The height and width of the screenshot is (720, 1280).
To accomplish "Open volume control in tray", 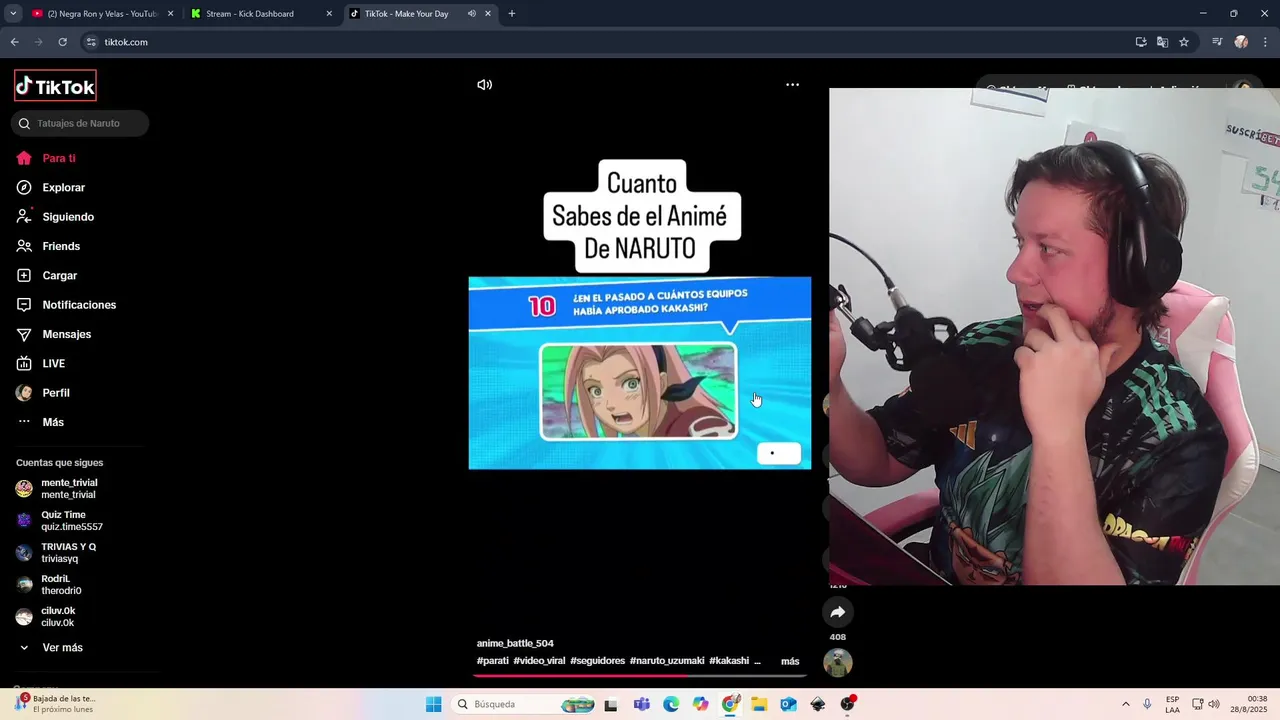I will coord(1214,704).
